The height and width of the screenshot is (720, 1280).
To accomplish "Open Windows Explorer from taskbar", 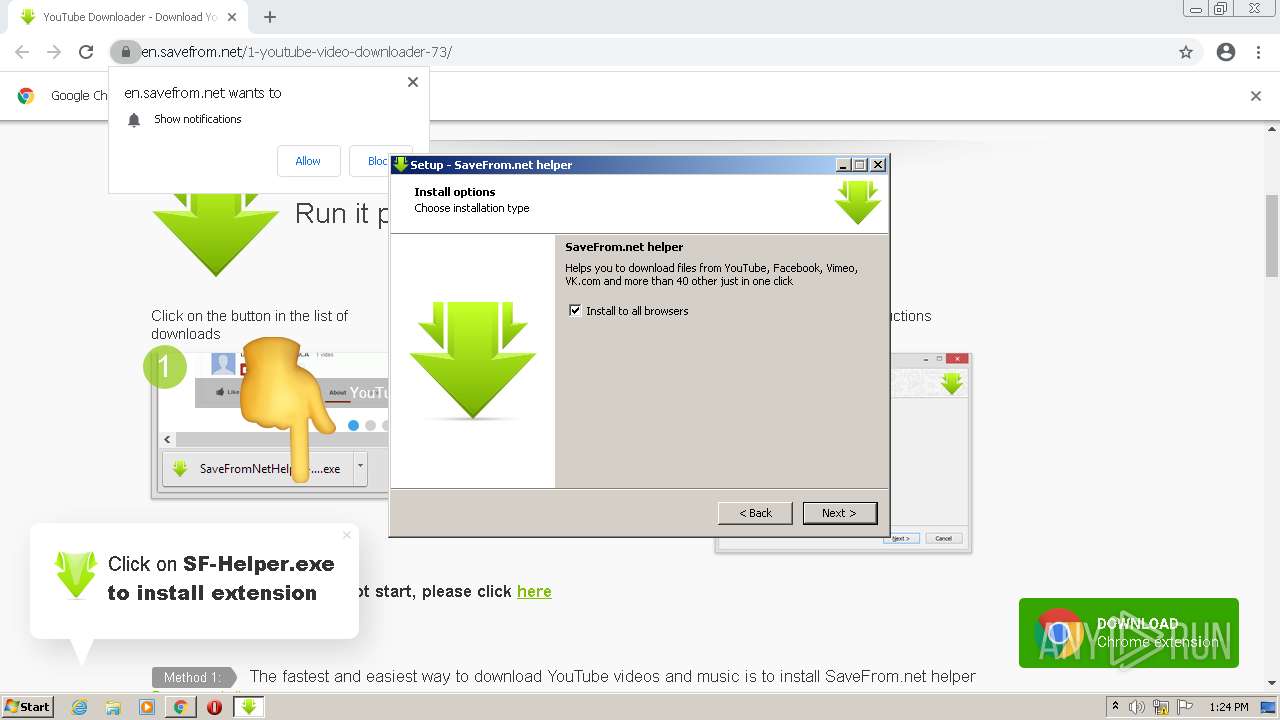I will pos(113,707).
